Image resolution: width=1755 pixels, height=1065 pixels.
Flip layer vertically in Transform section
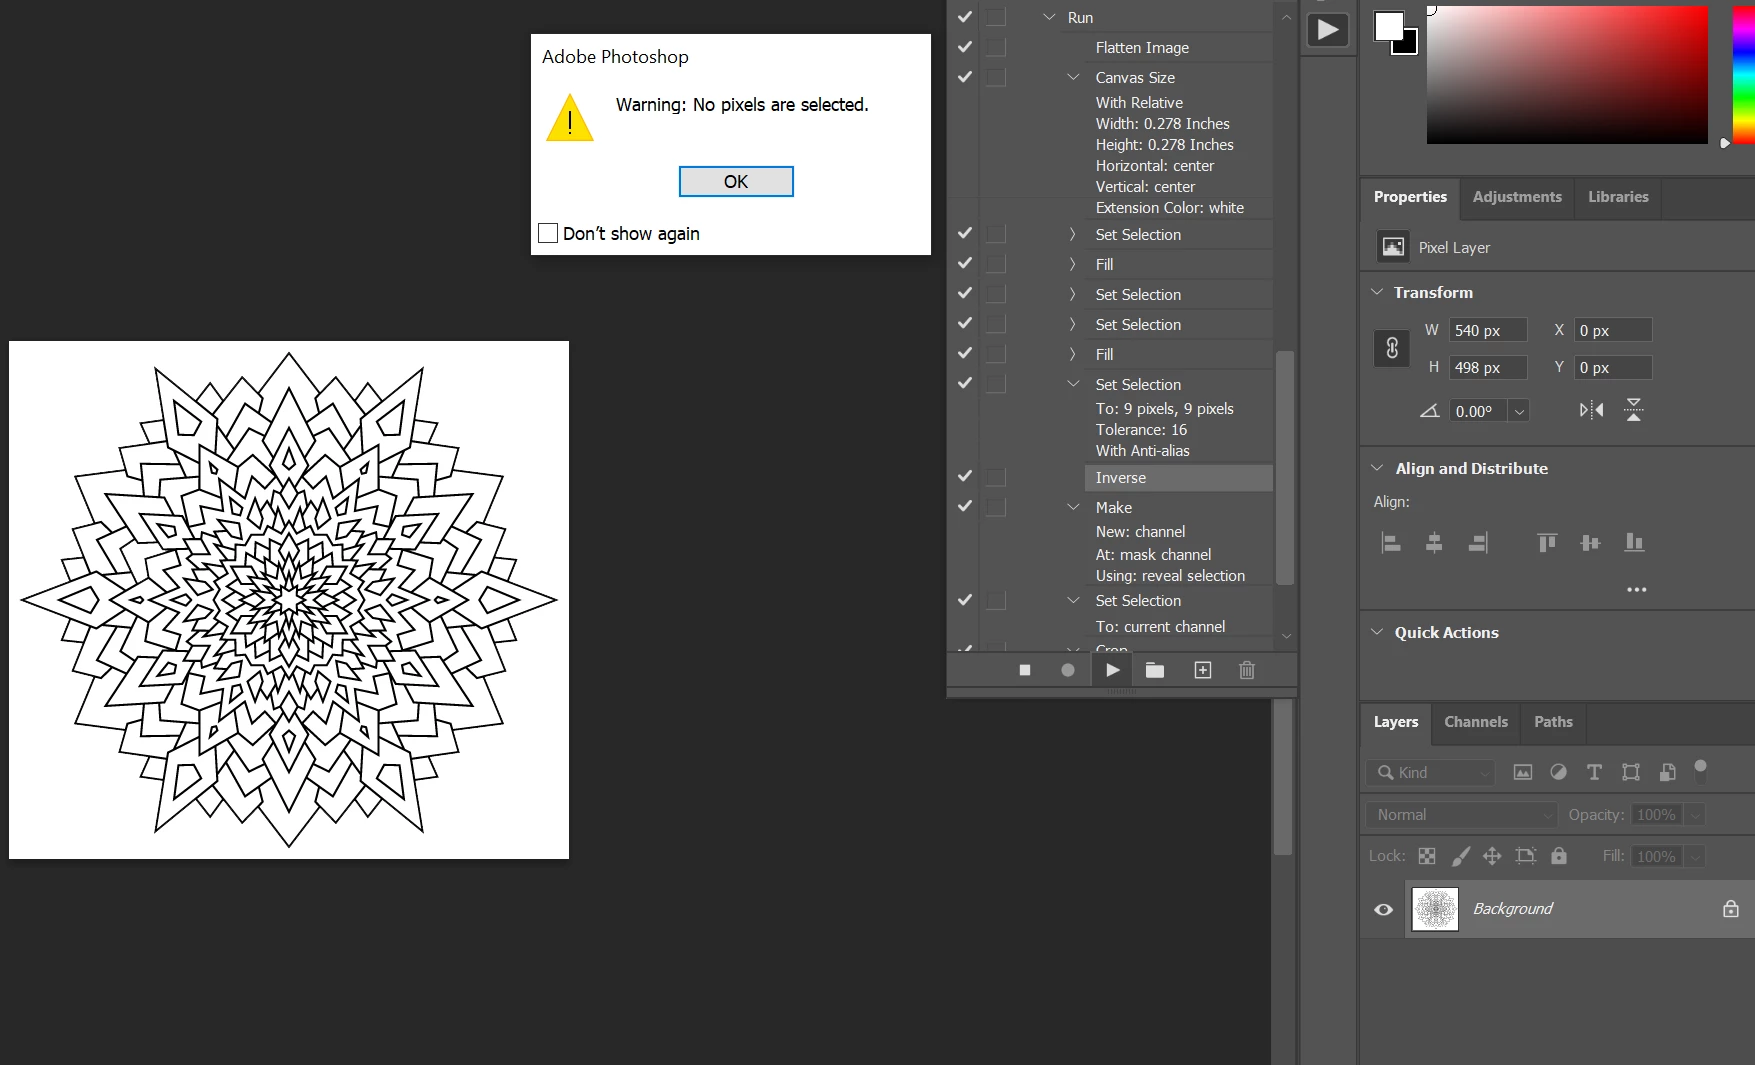1633,410
